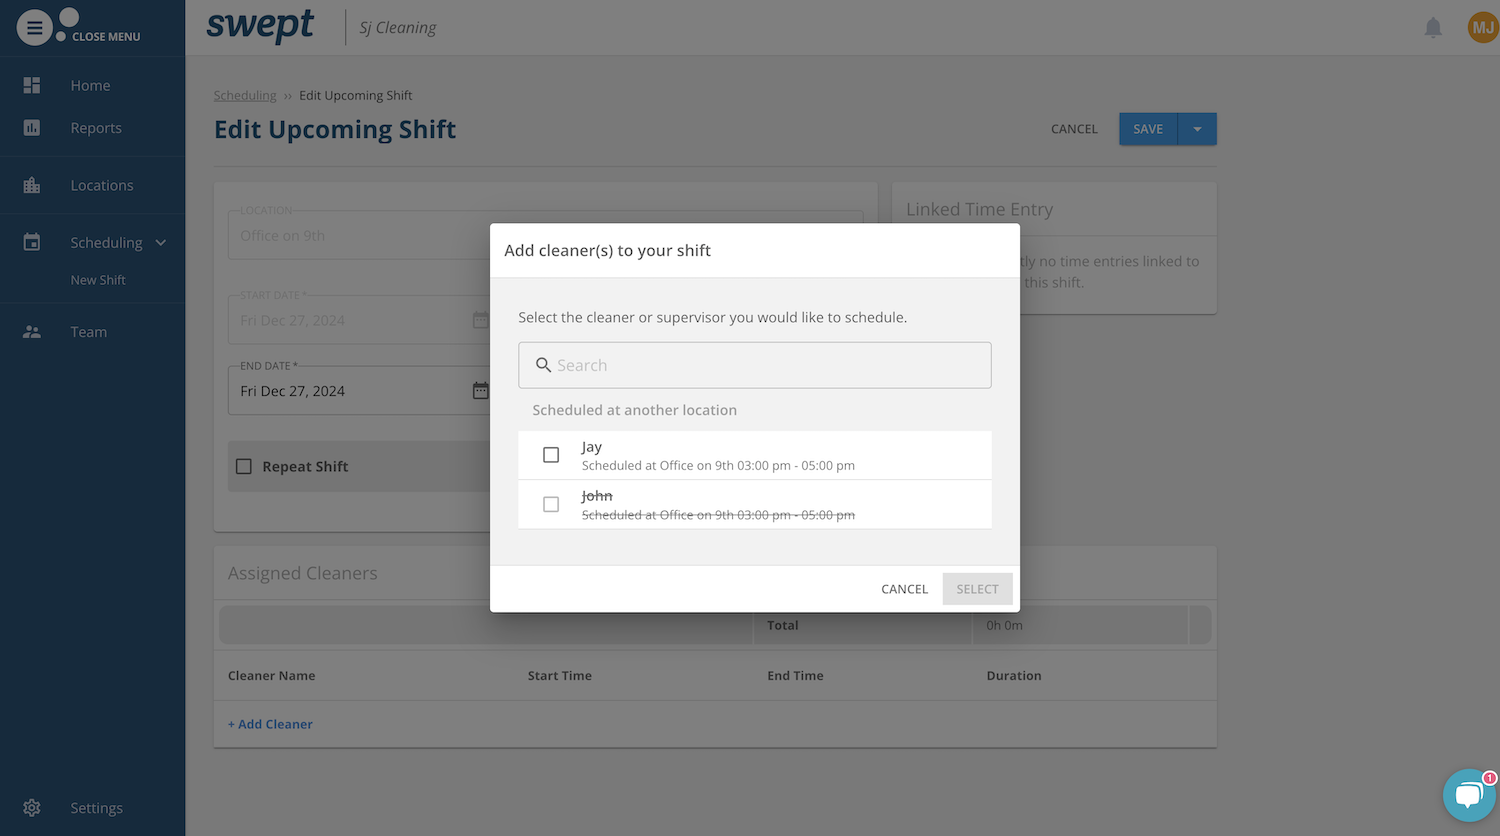Viewport: 1500px width, 836px height.
Task: Click the Locations building icon
Action: click(x=32, y=185)
